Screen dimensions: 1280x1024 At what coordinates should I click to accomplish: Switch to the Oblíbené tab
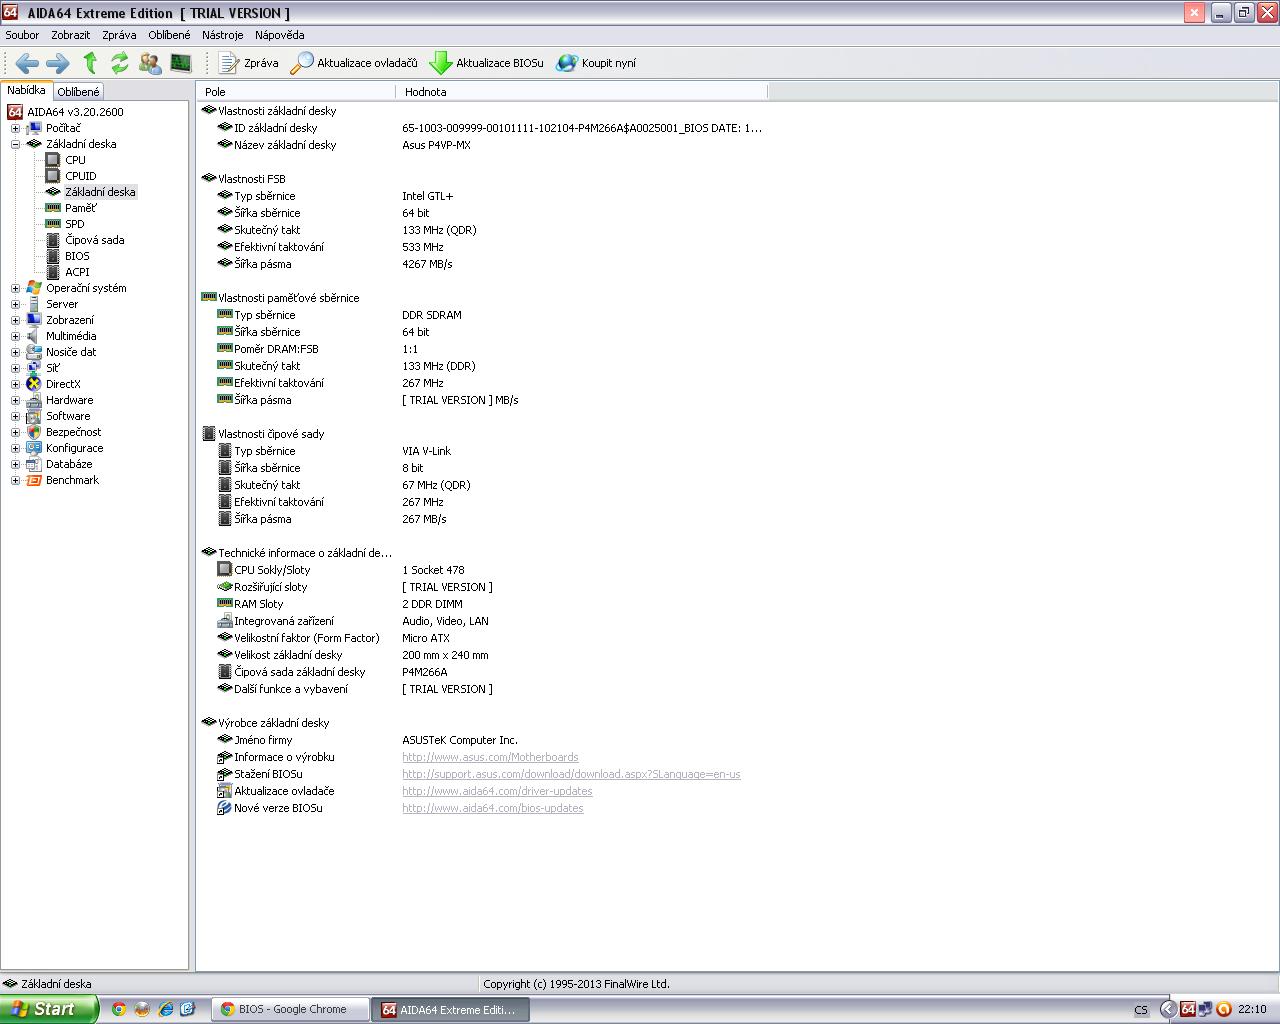click(x=78, y=92)
